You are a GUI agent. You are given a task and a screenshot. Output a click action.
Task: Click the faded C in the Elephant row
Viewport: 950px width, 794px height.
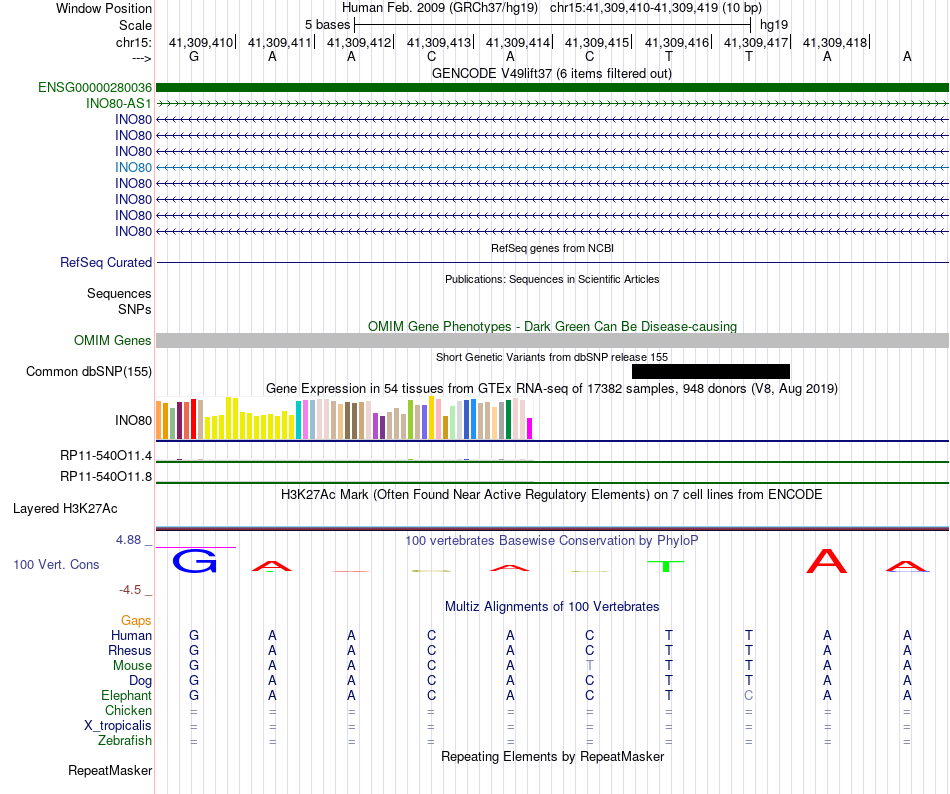[748, 695]
